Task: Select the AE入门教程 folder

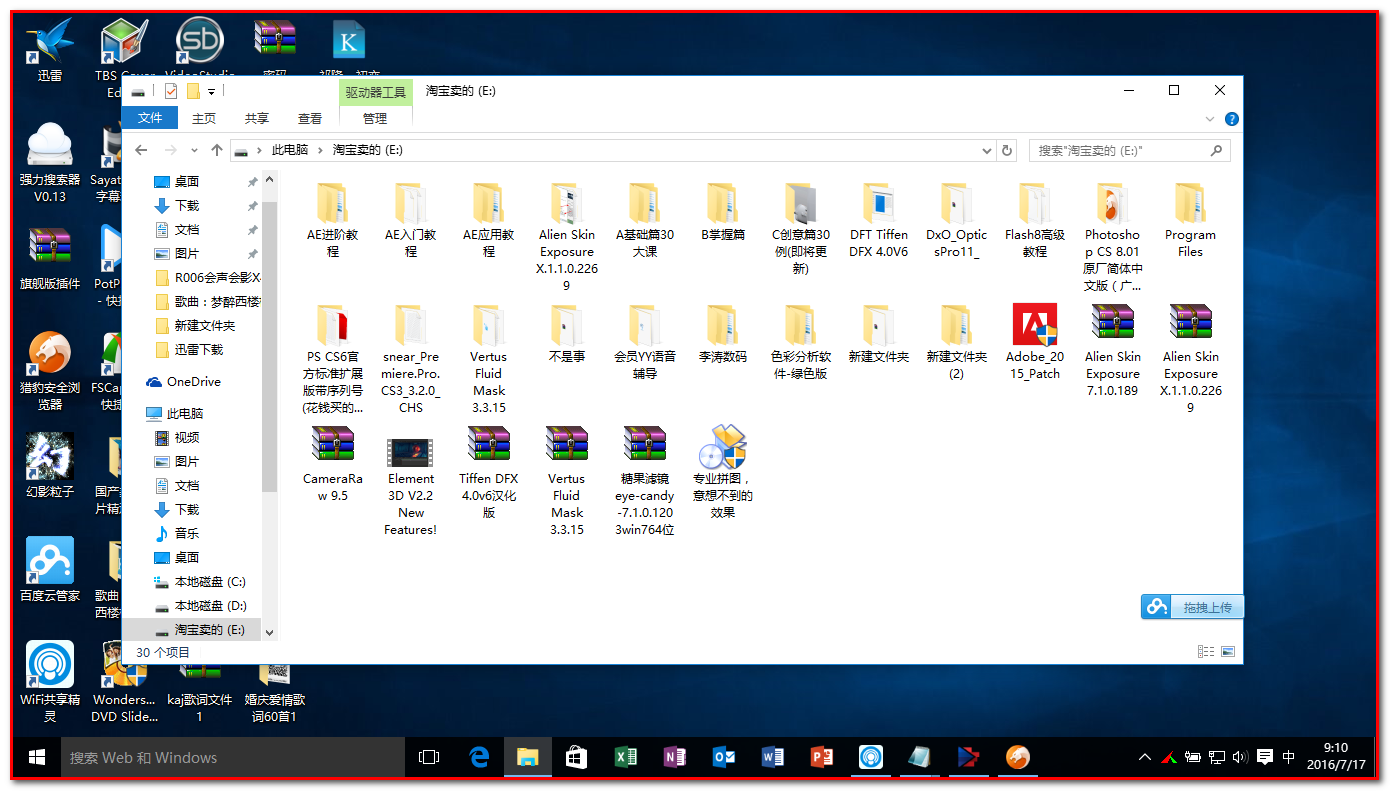Action: tap(410, 220)
